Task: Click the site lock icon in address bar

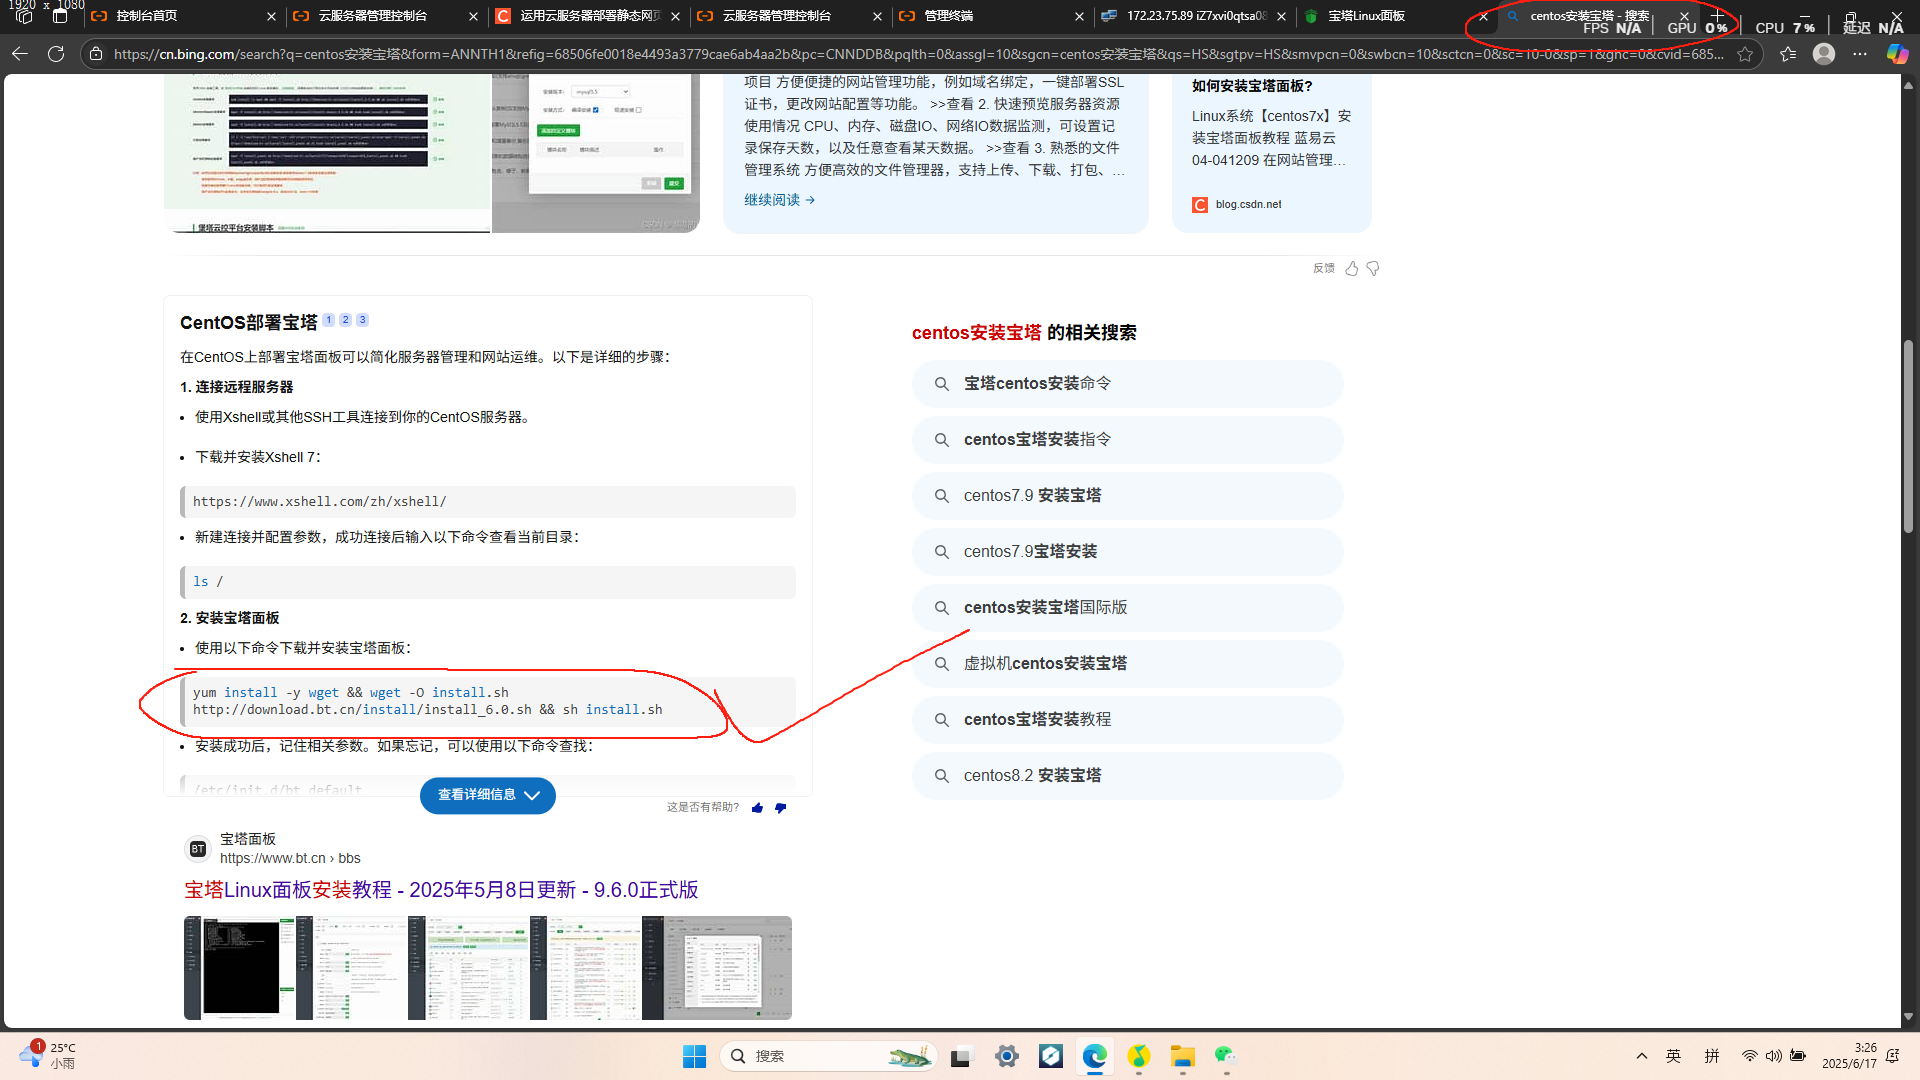Action: point(96,54)
